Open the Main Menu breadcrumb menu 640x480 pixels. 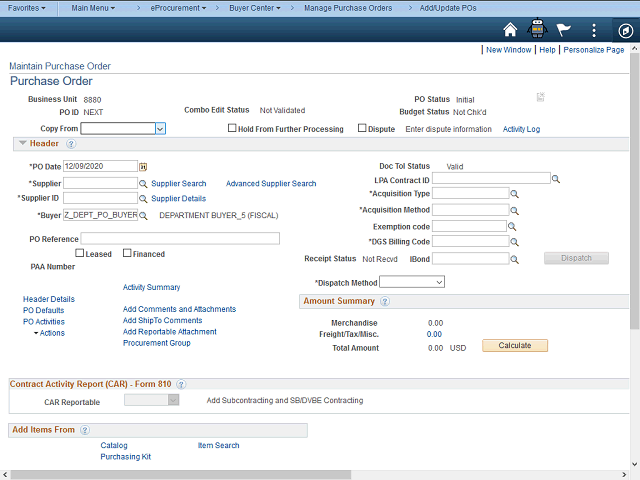pos(93,7)
